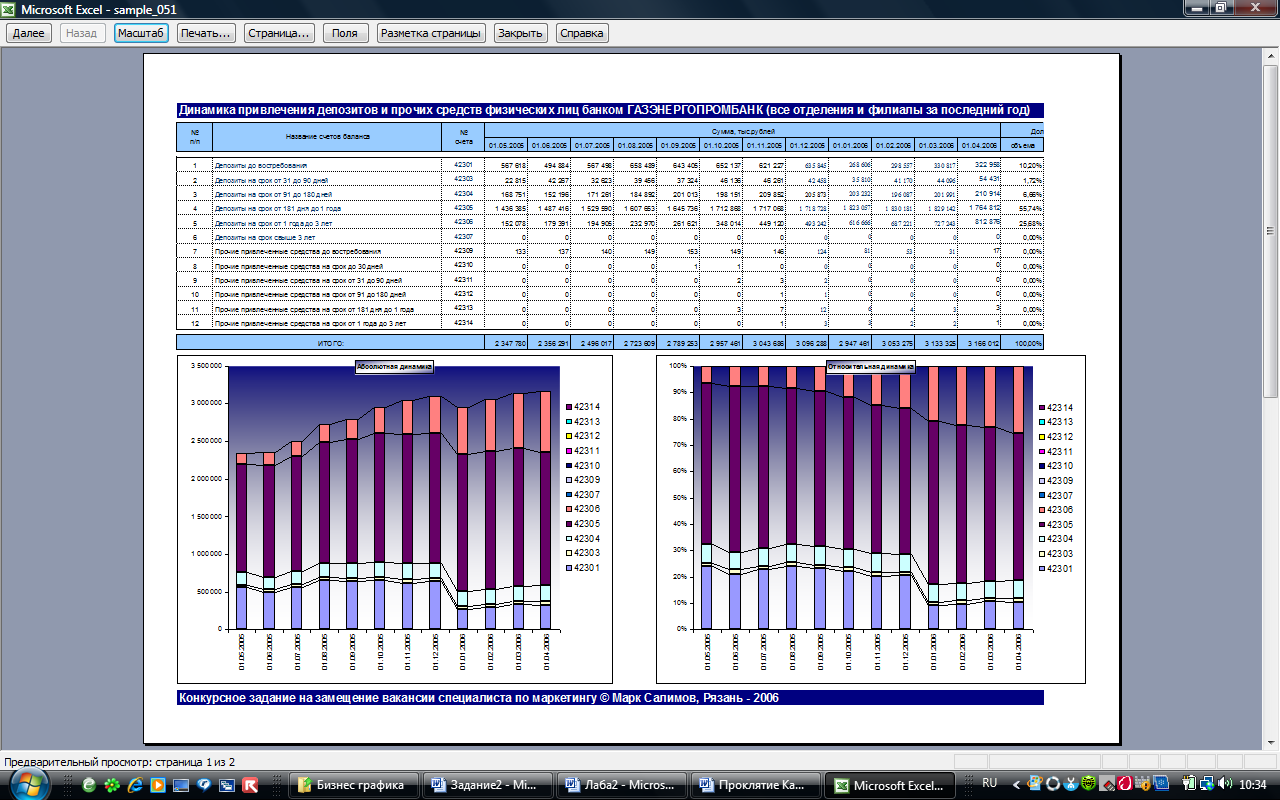The width and height of the screenshot is (1280, 800).
Task: Open help via Справка button
Action: click(582, 33)
